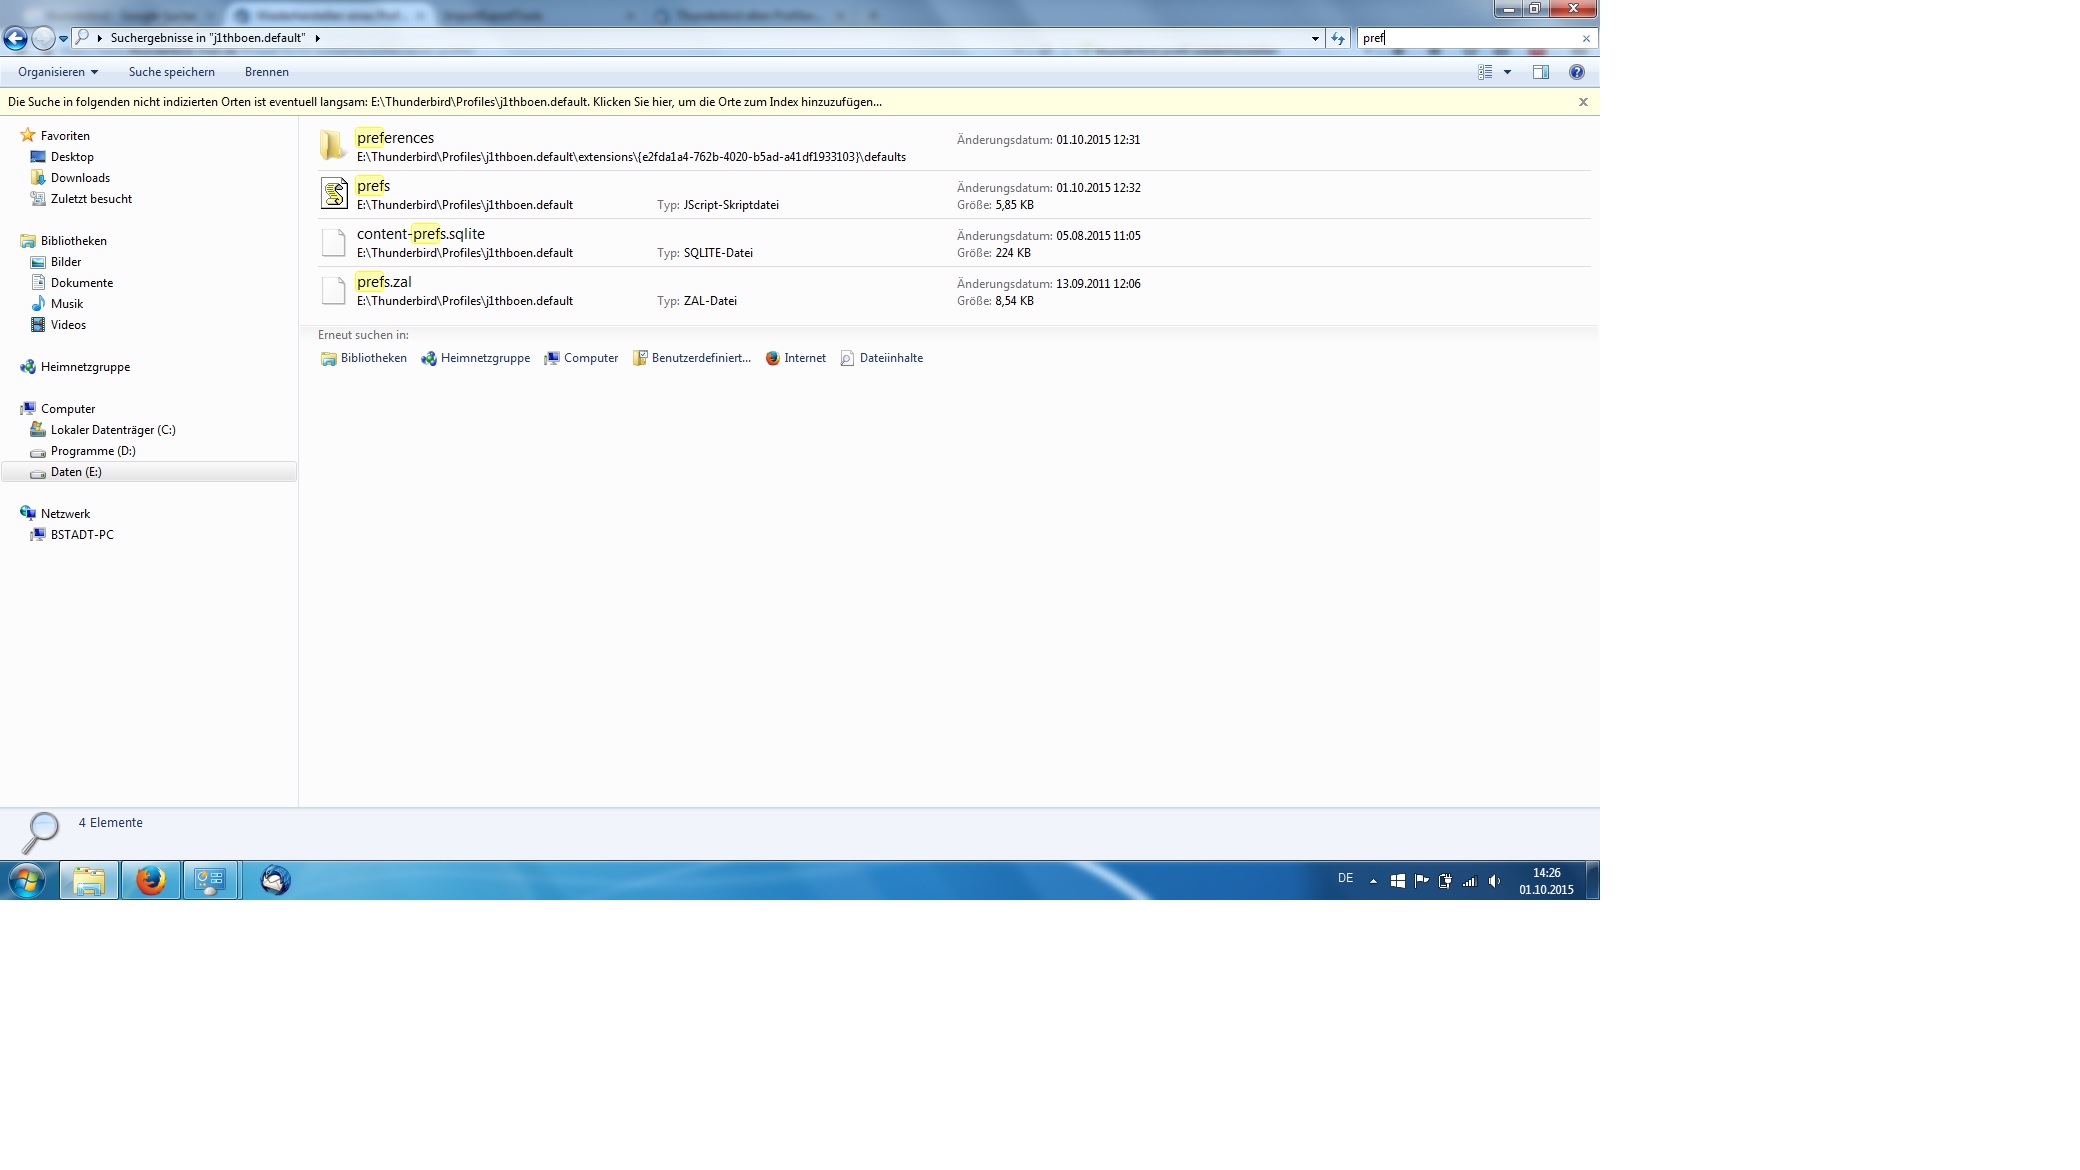Open Thunderbird from the taskbar

coord(275,881)
